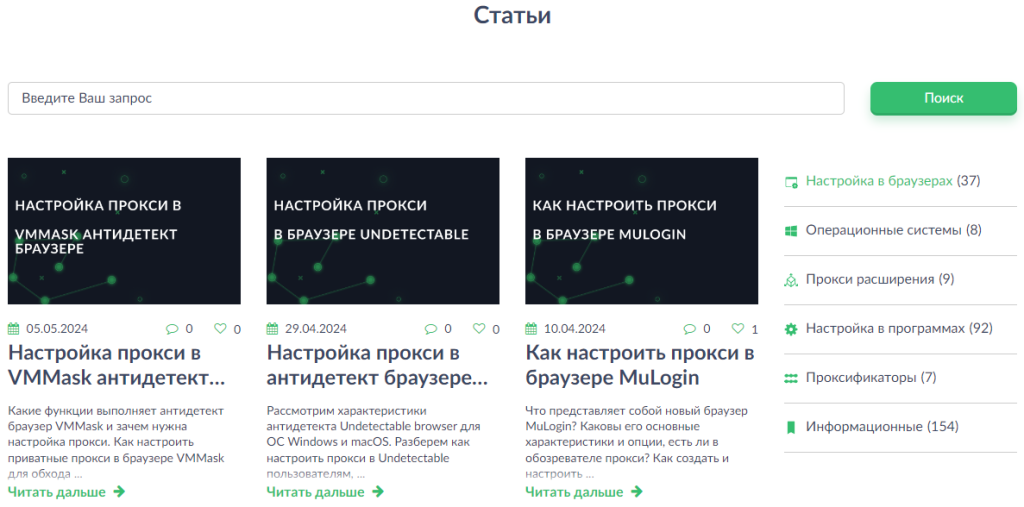Click the proxifiers category icon
1024x507 pixels.
pyautogui.click(x=791, y=378)
